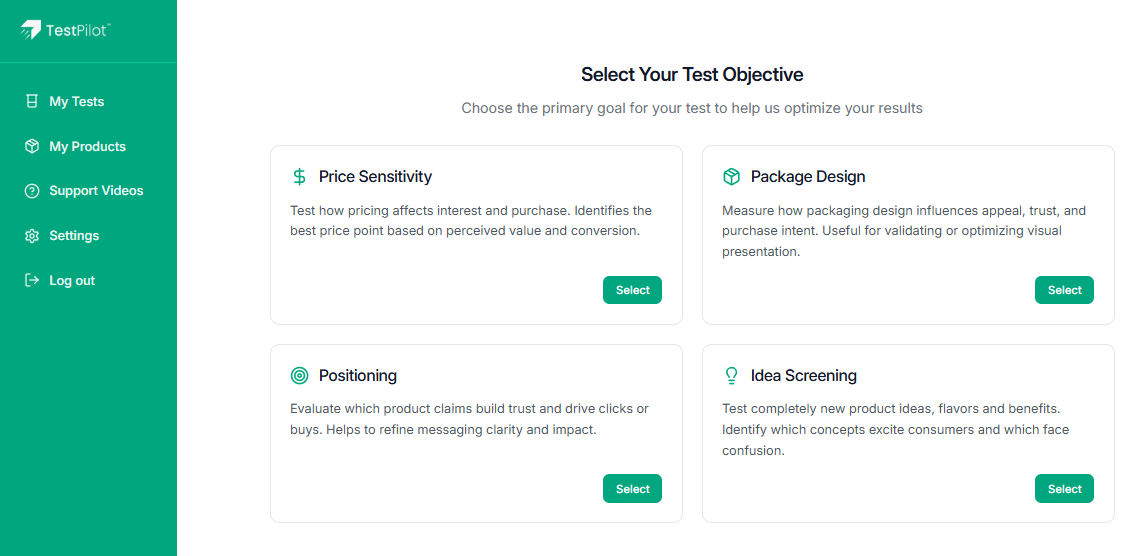Click the Support Videos question-mark icon
This screenshot has height=556, width=1146.
point(31,191)
